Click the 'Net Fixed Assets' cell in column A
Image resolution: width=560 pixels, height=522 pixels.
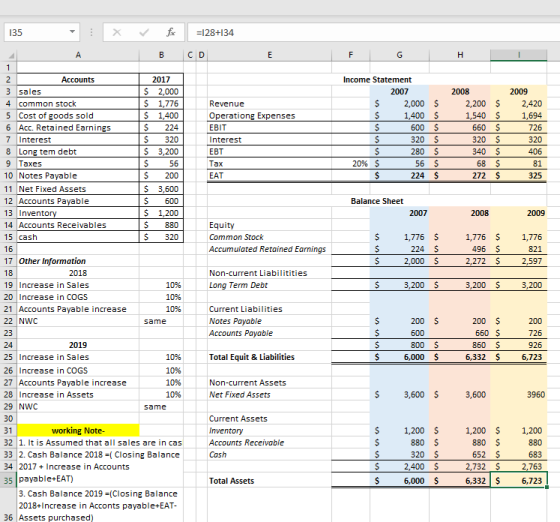tap(78, 189)
